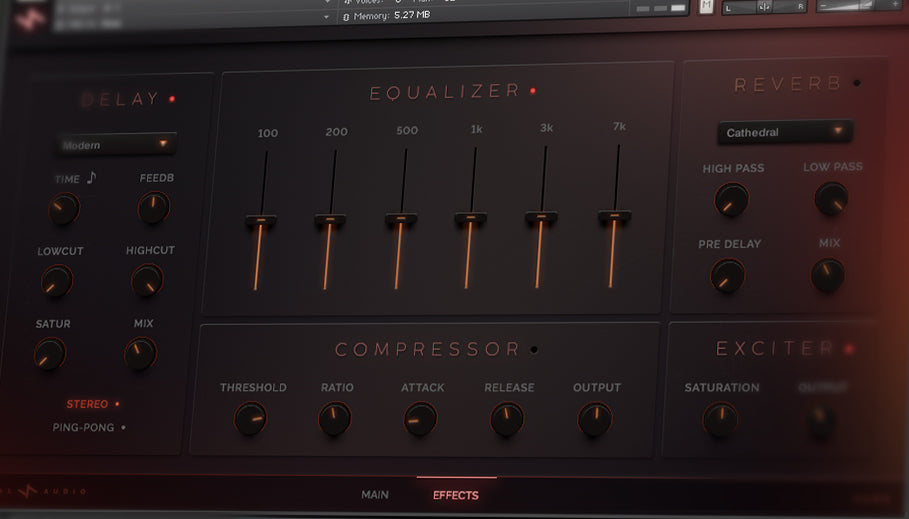Click the reverb High Pass knob
The width and height of the screenshot is (909, 519).
[731, 199]
